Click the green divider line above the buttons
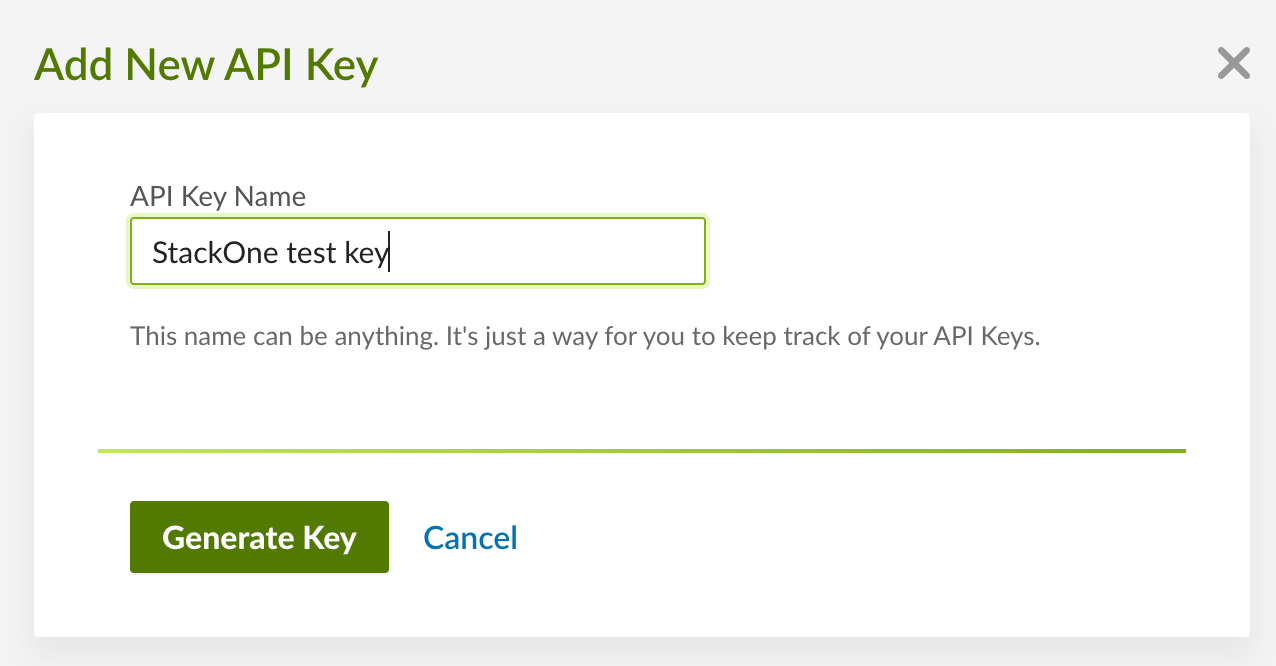Screen dimensions: 1276x666 (642, 452)
